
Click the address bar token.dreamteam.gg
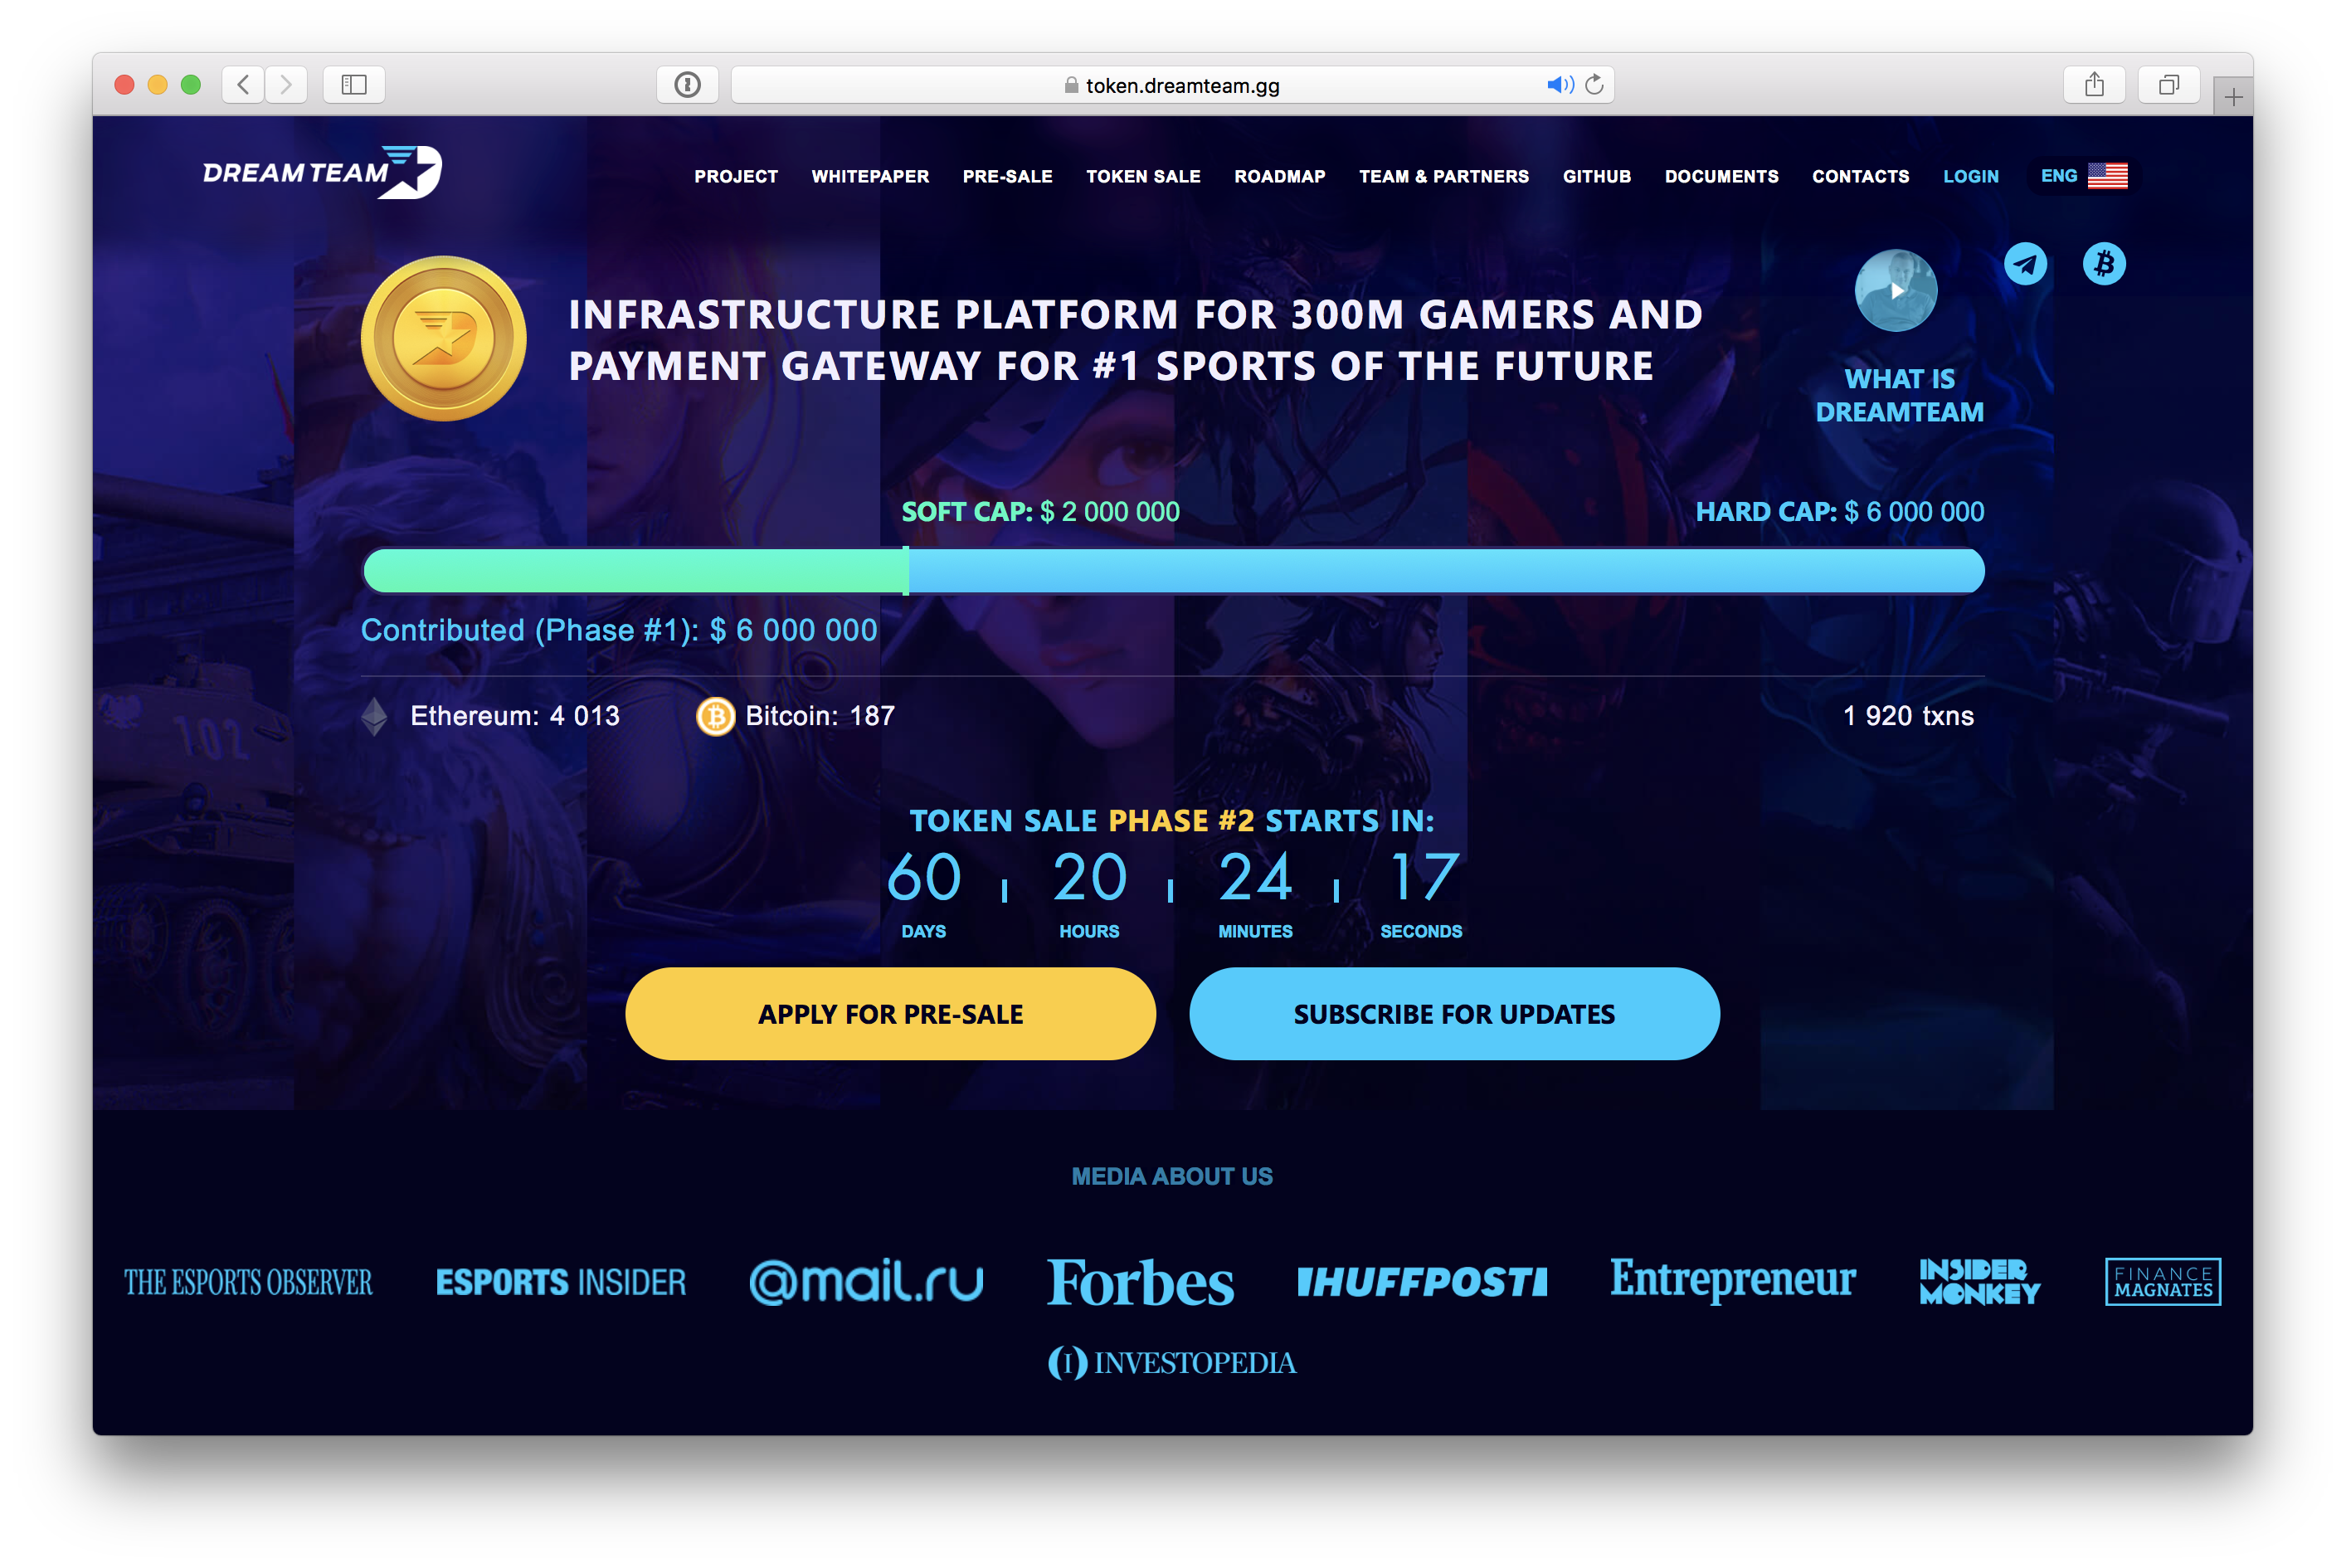point(1172,85)
